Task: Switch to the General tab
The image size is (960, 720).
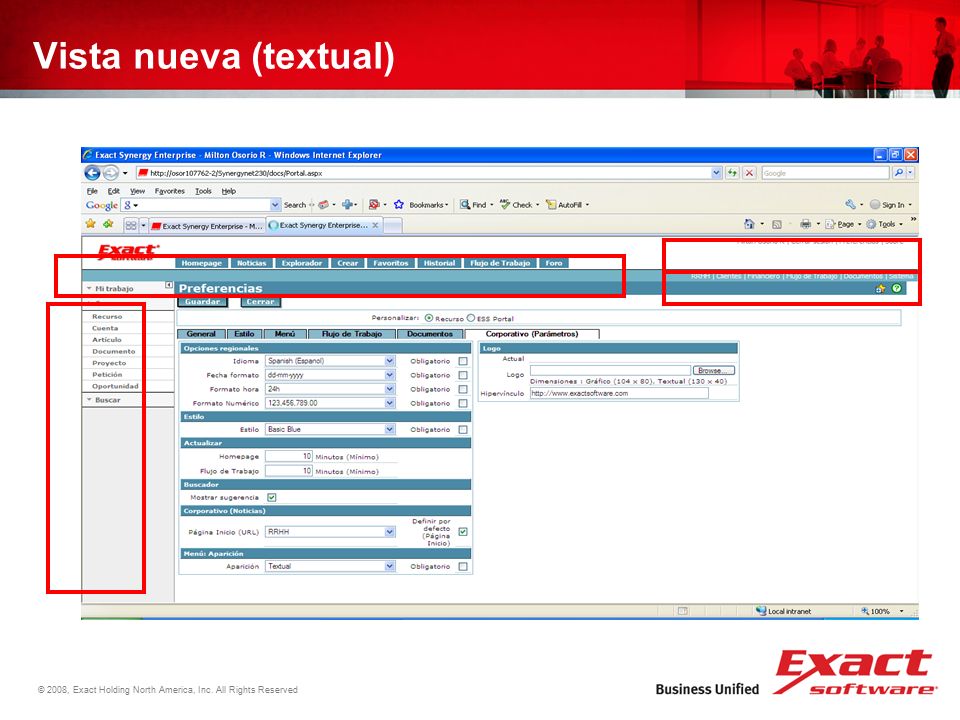Action: [x=201, y=334]
